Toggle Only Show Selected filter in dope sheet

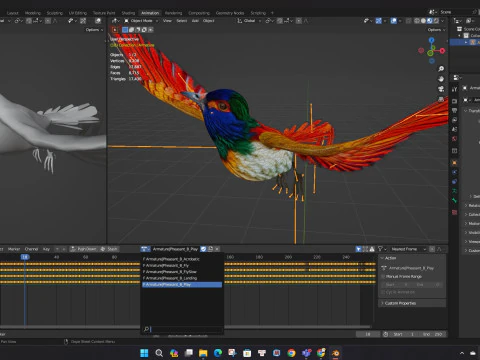click(x=359, y=249)
